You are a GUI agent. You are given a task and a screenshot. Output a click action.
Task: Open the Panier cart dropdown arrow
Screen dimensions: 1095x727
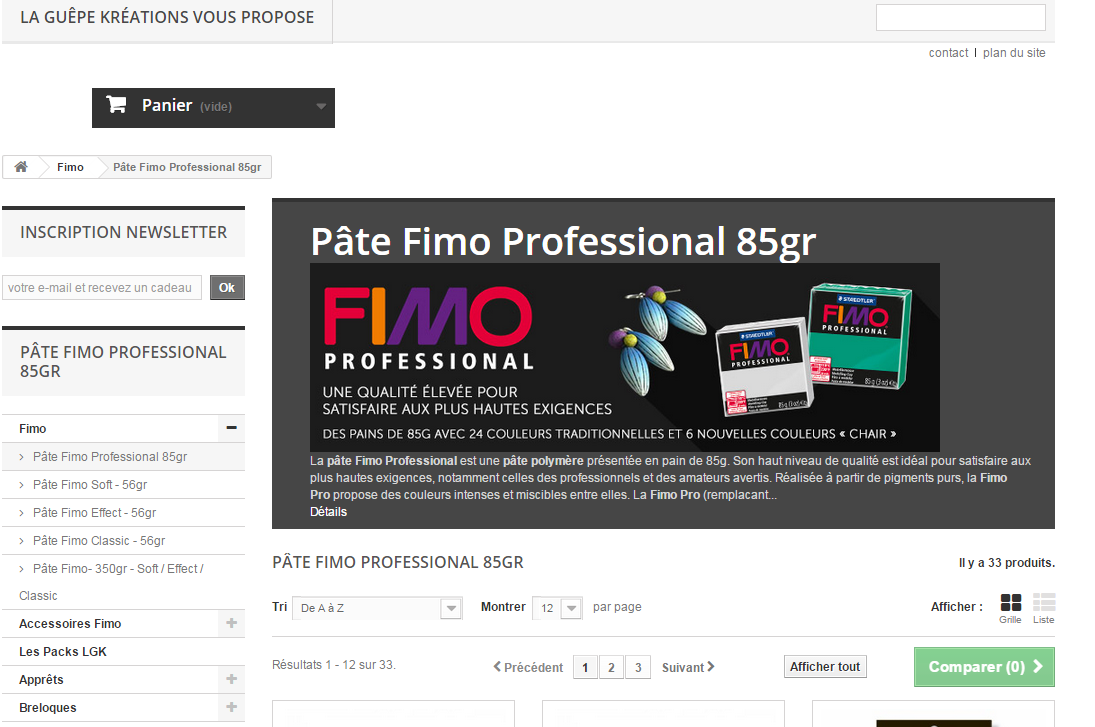pos(321,107)
